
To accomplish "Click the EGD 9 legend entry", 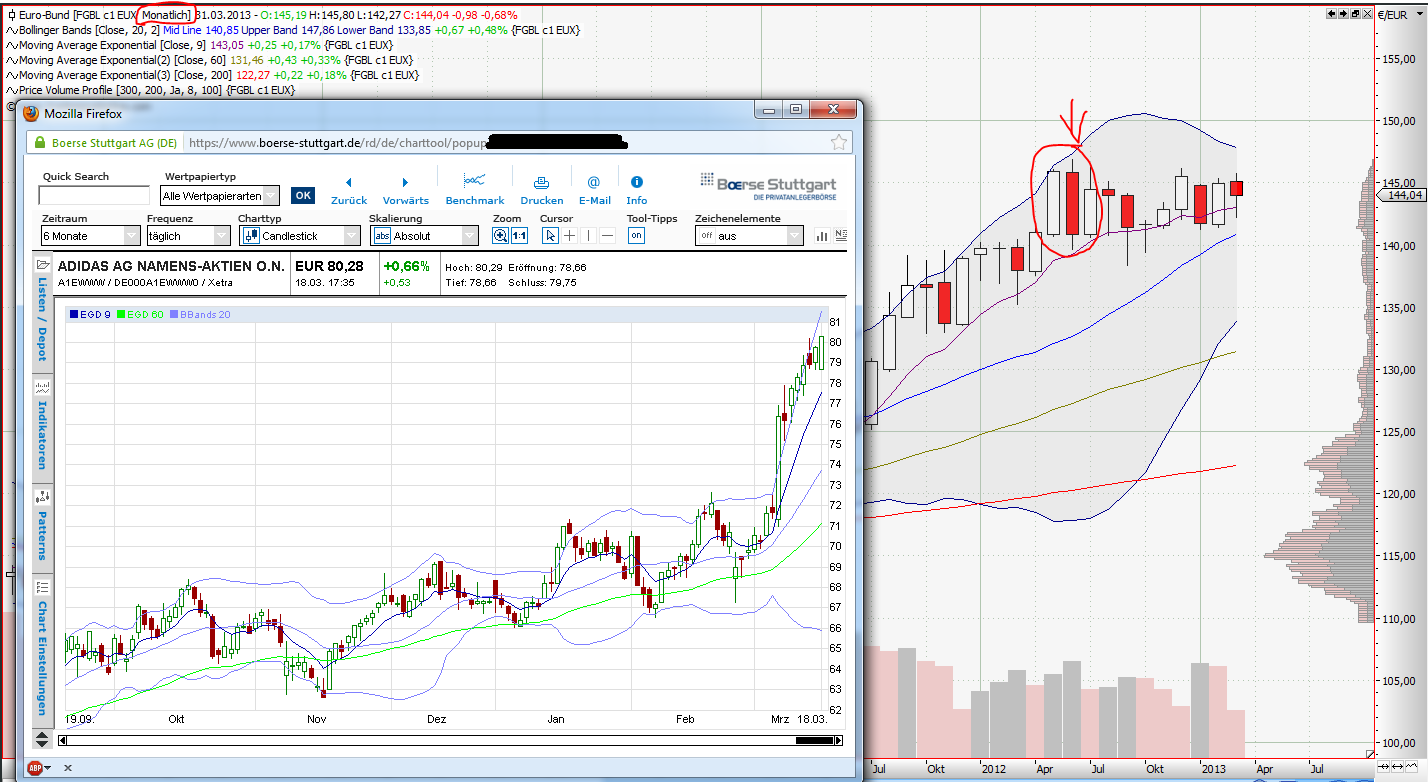I will [x=90, y=315].
